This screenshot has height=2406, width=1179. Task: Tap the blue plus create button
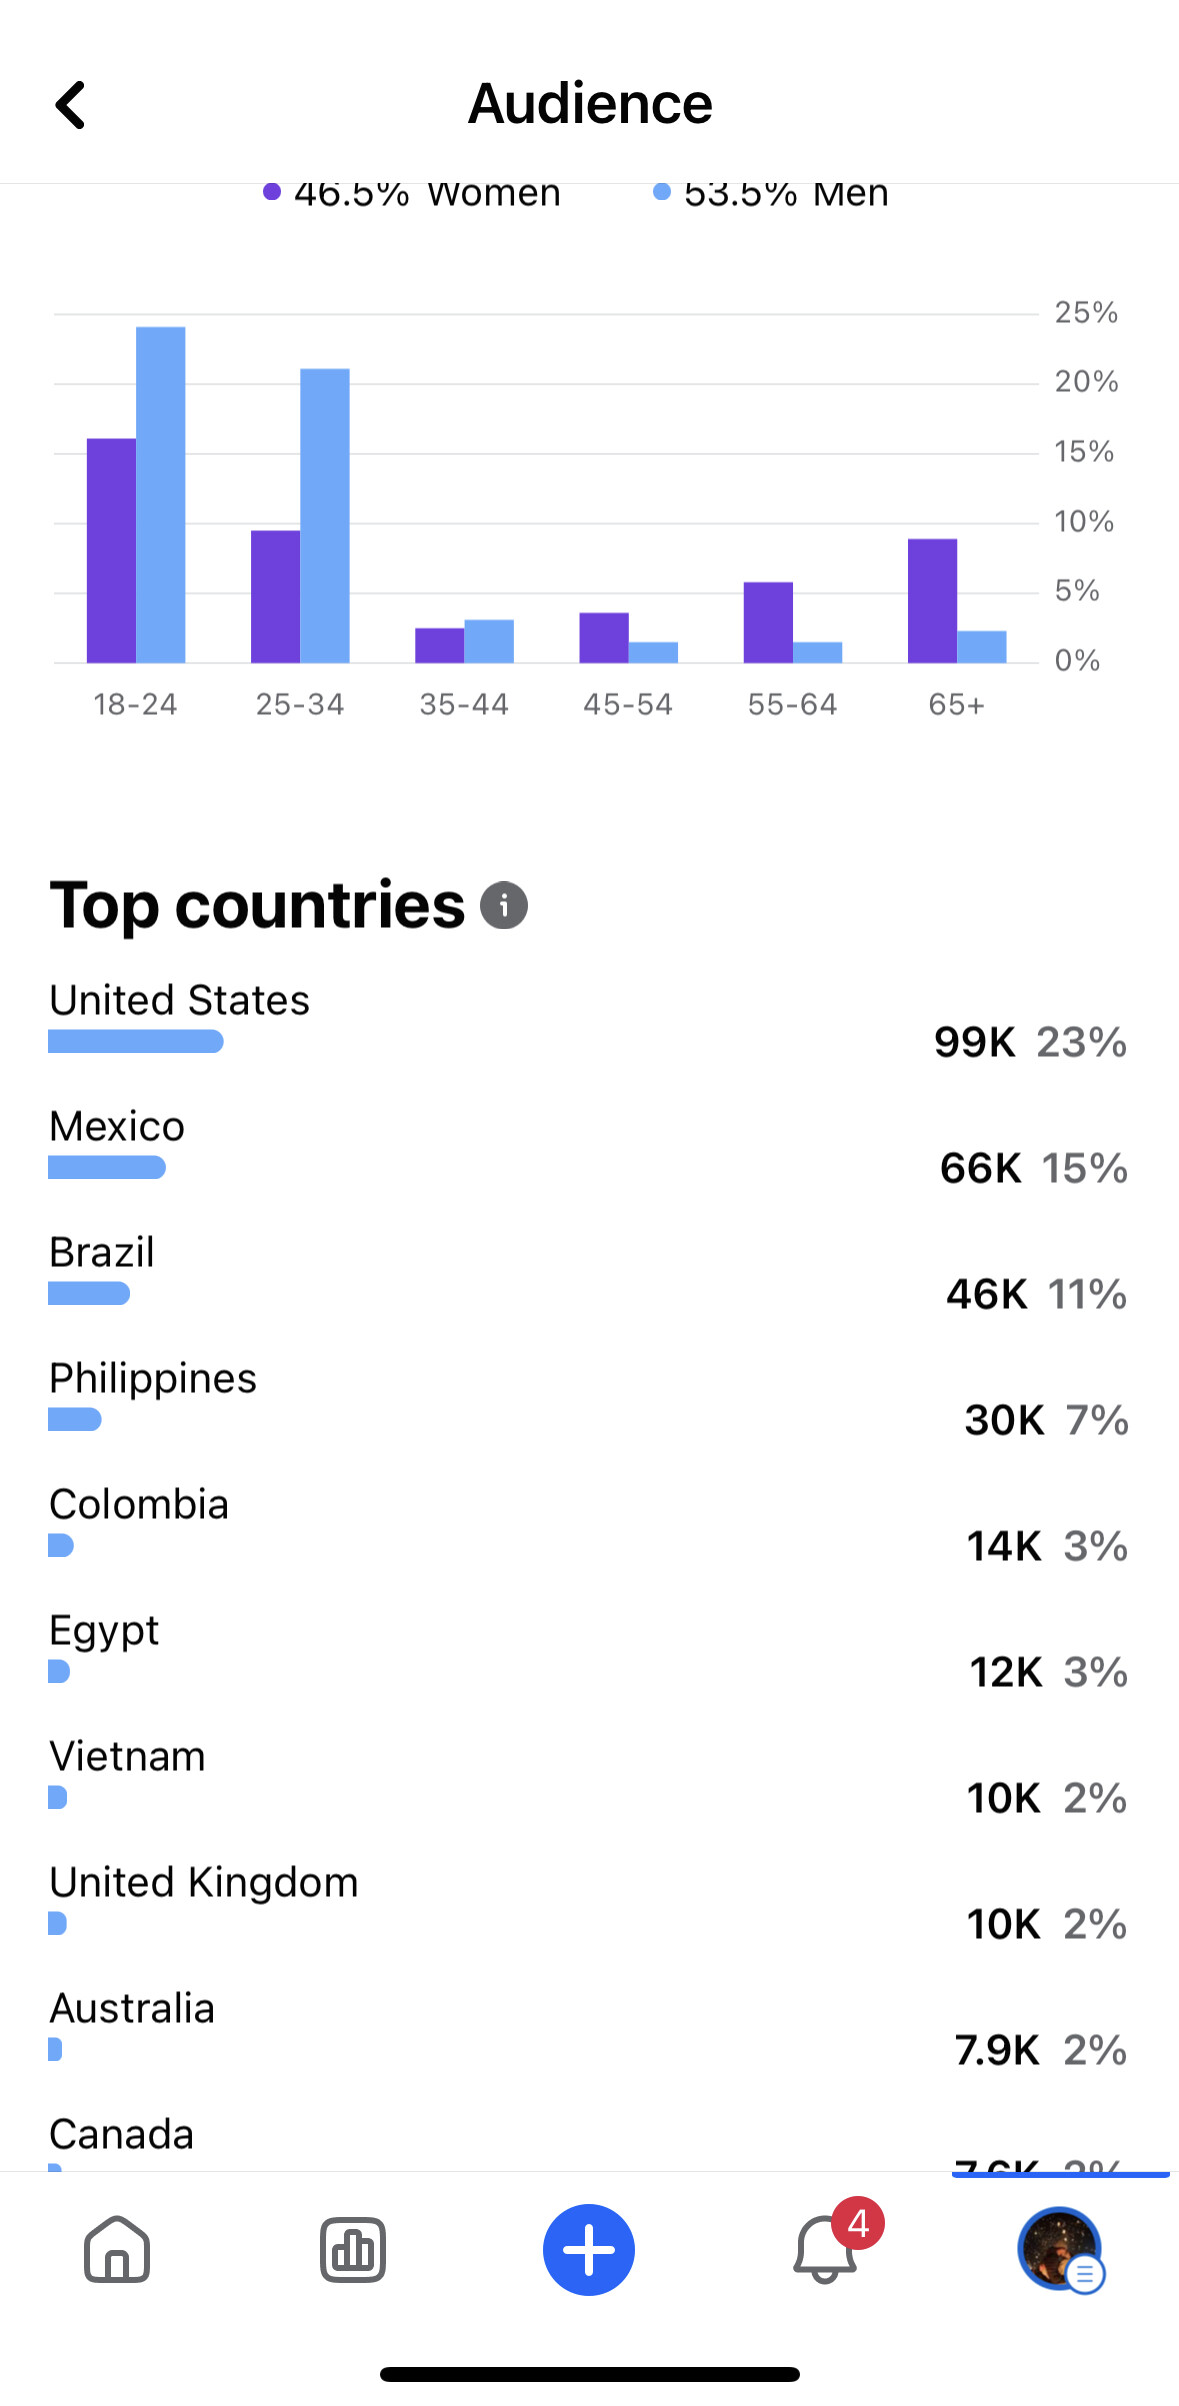click(x=589, y=2250)
